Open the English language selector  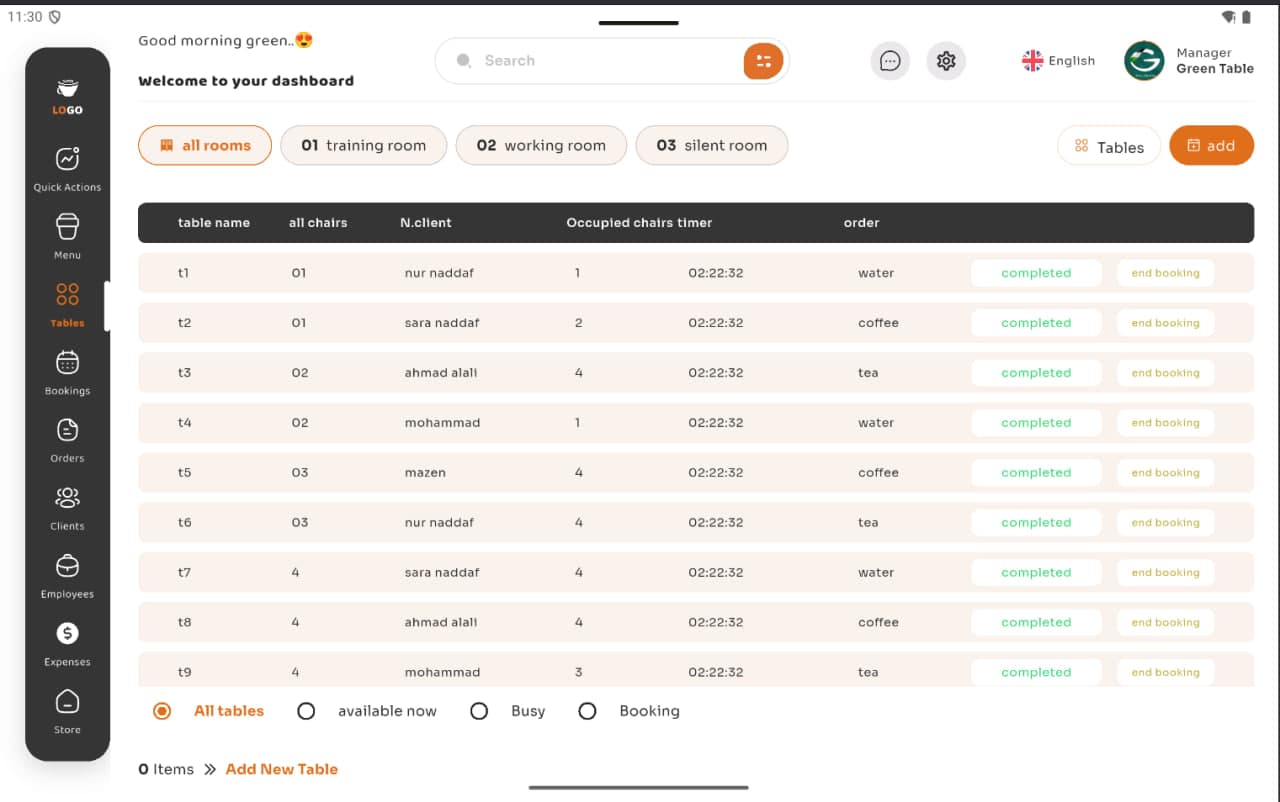(1058, 61)
